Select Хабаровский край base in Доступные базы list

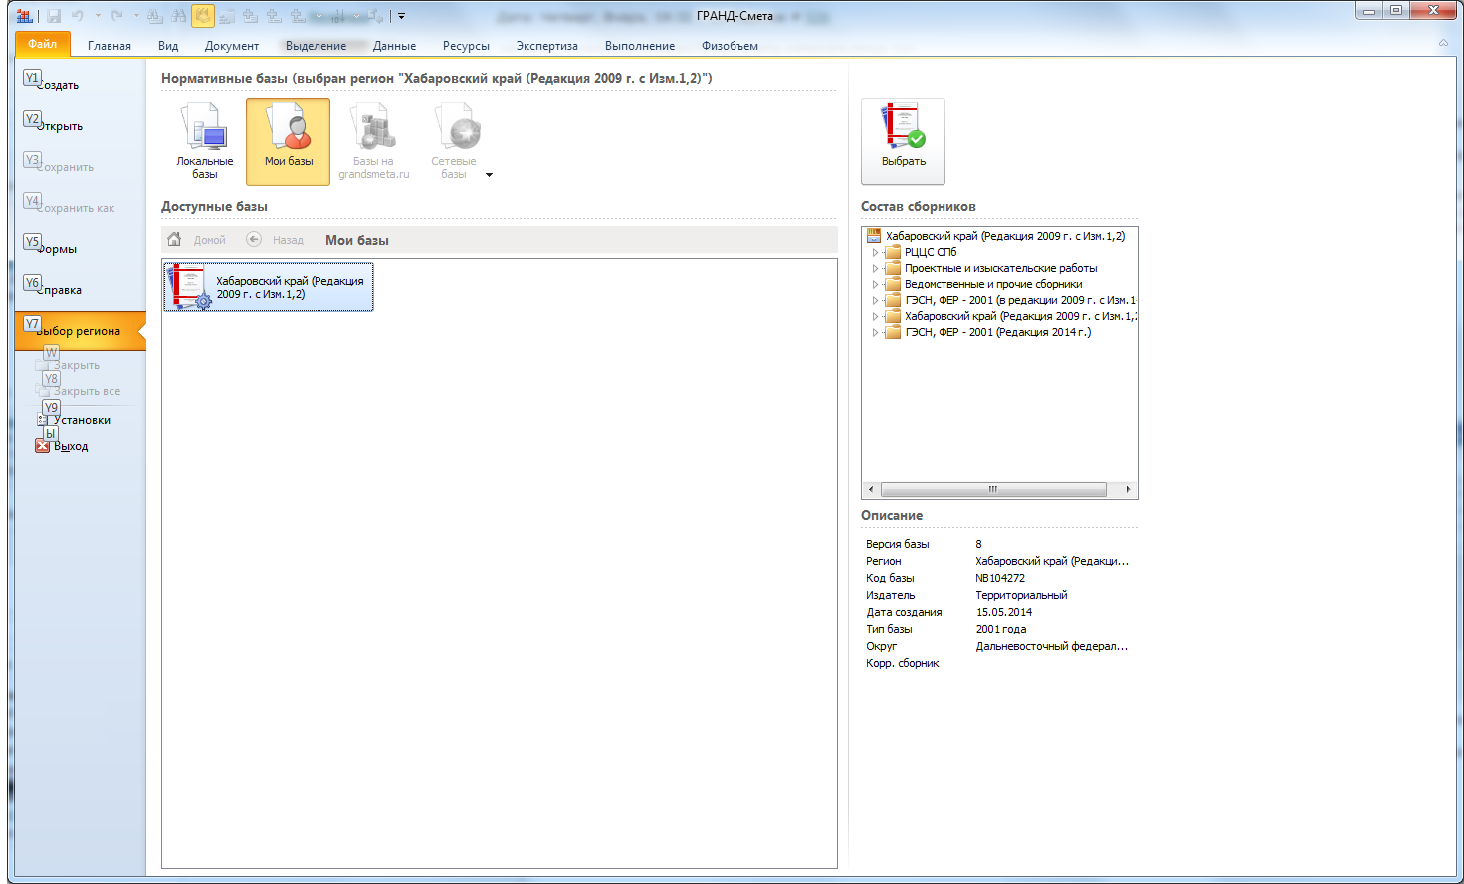pyautogui.click(x=269, y=287)
